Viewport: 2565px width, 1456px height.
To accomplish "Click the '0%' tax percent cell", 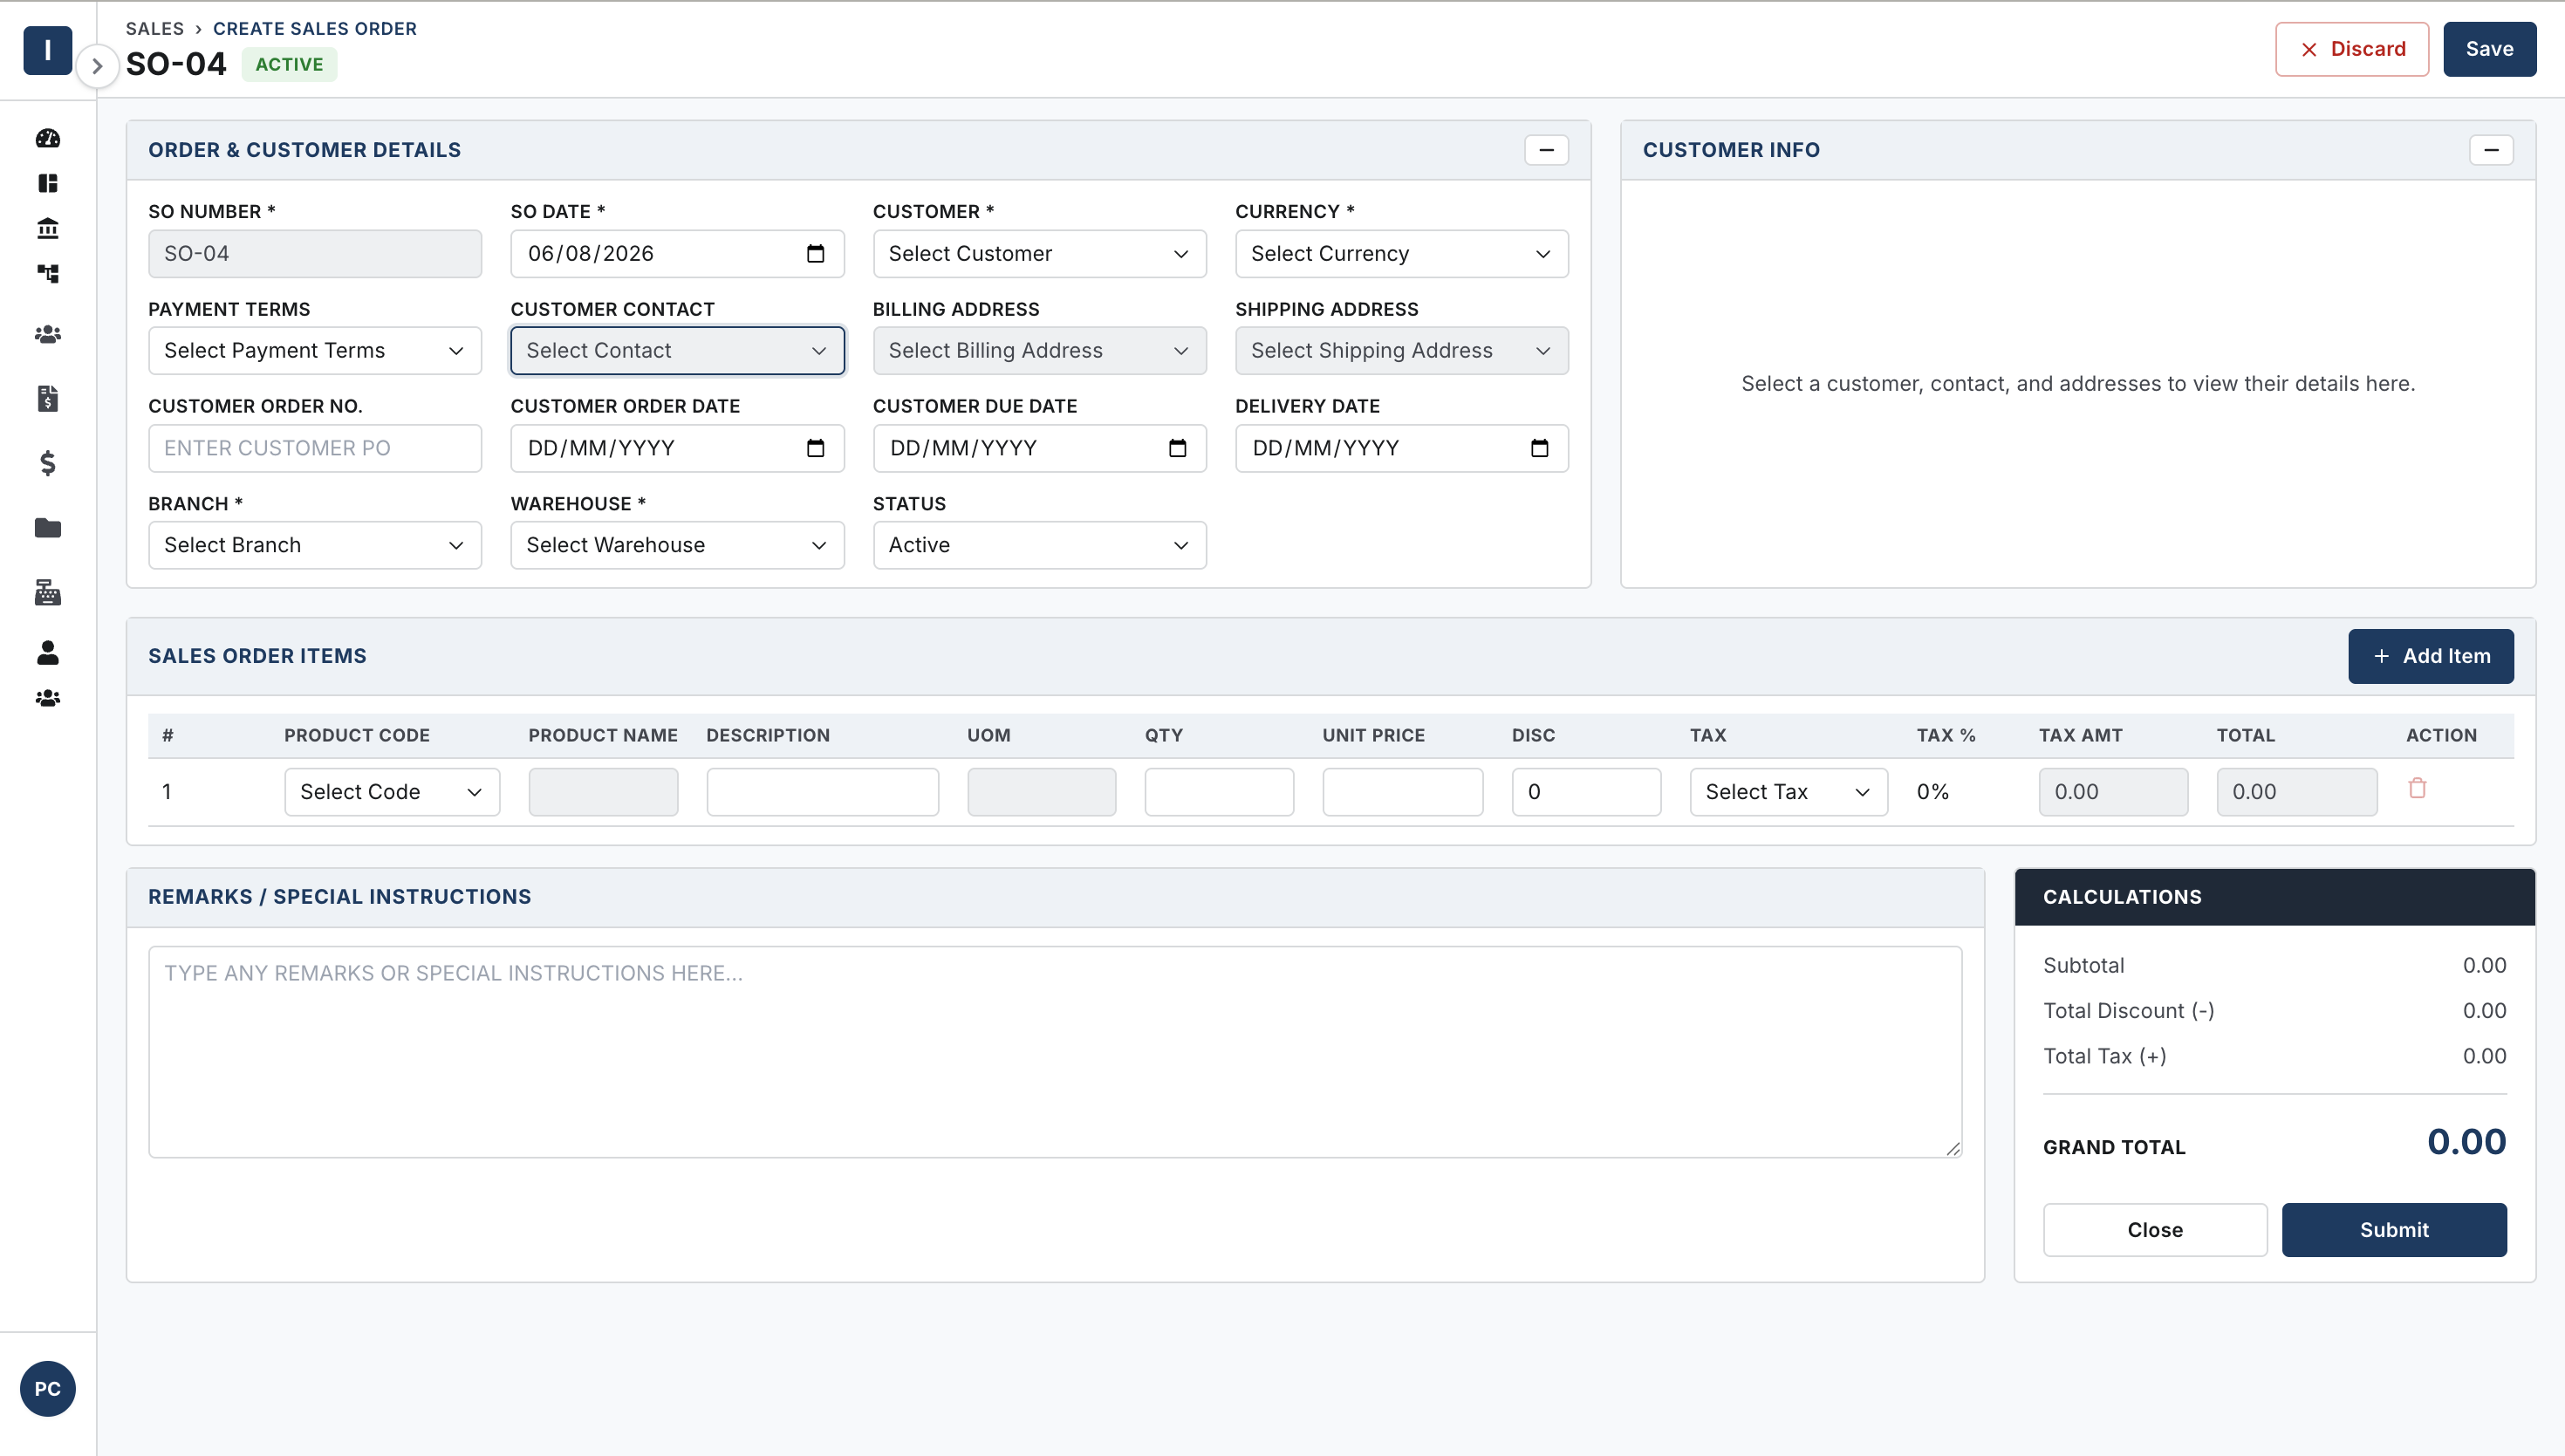I will click(1932, 792).
